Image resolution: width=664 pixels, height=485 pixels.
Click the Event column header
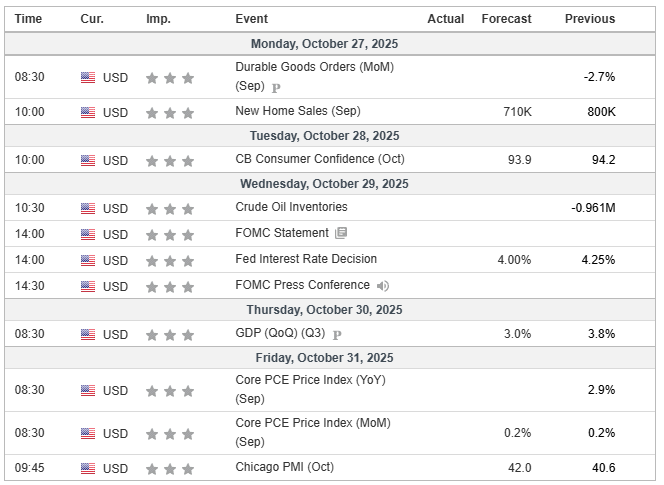252,19
